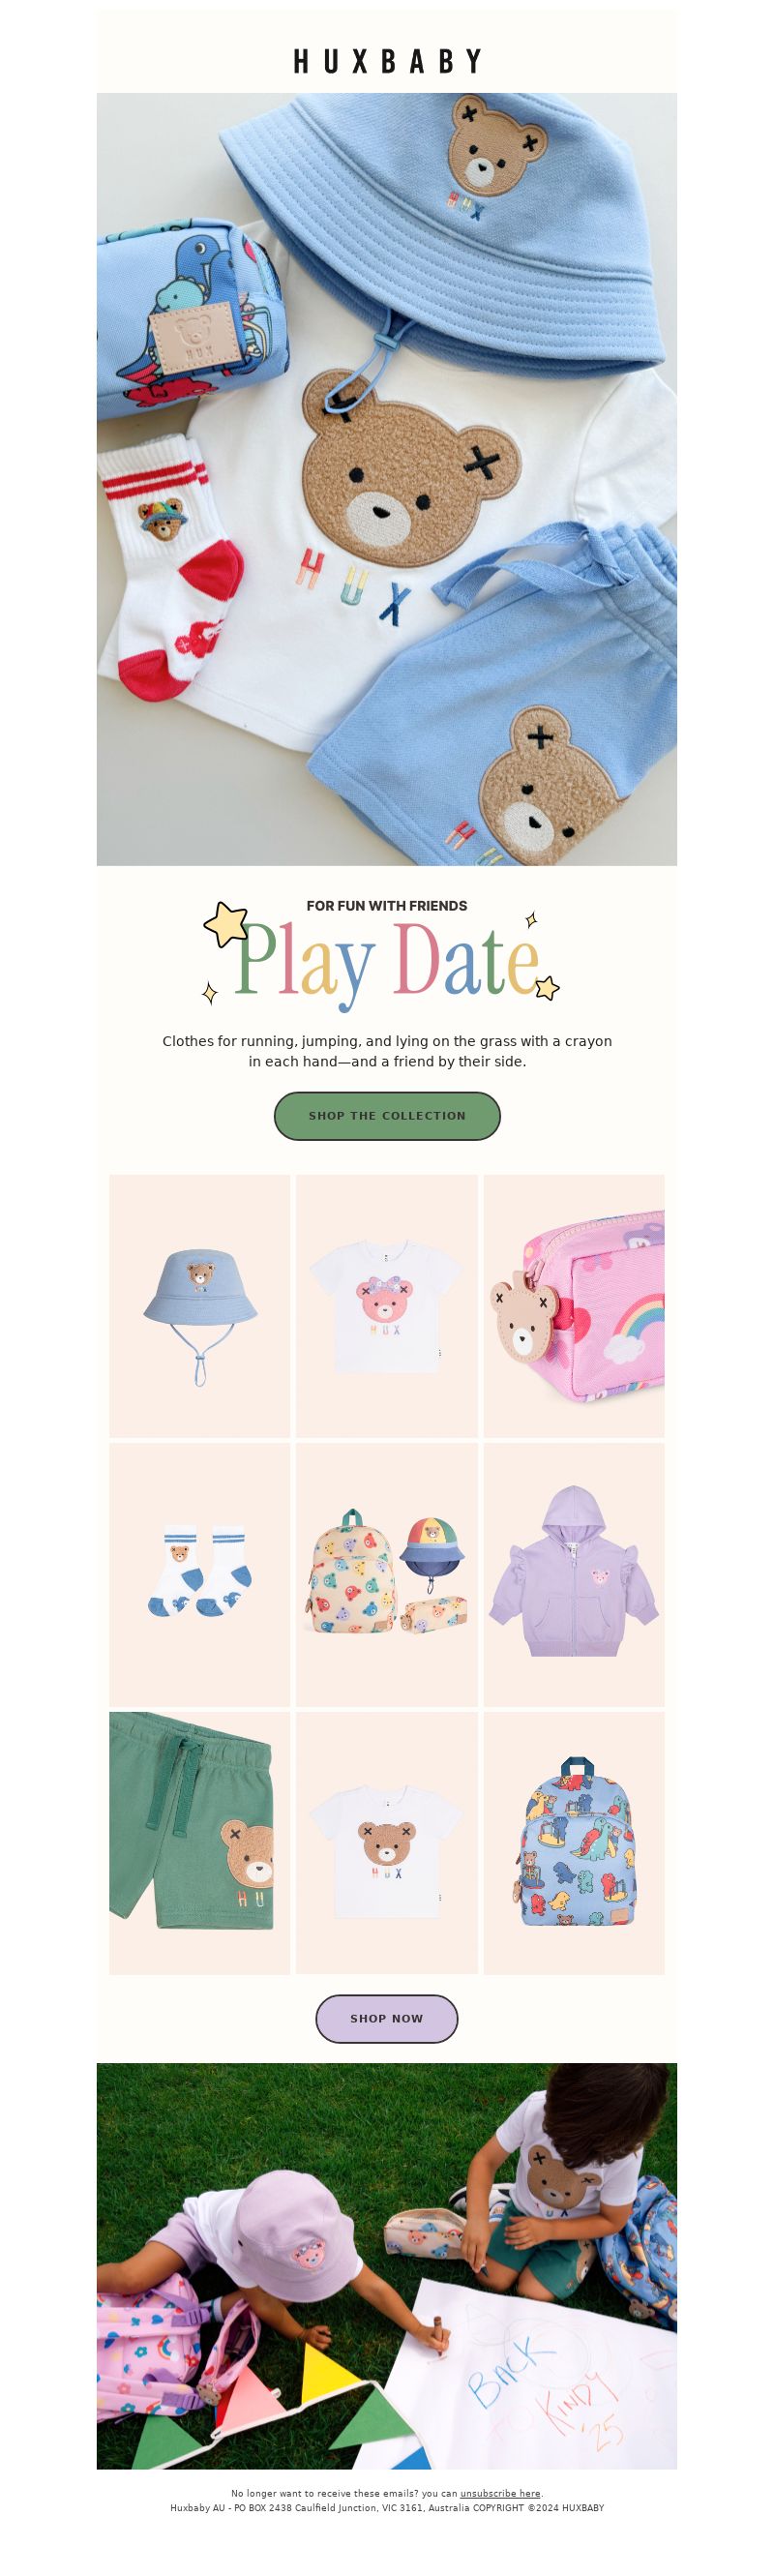The image size is (774, 2576).
Task: Click the For Fun With Friends heading
Action: tap(387, 905)
